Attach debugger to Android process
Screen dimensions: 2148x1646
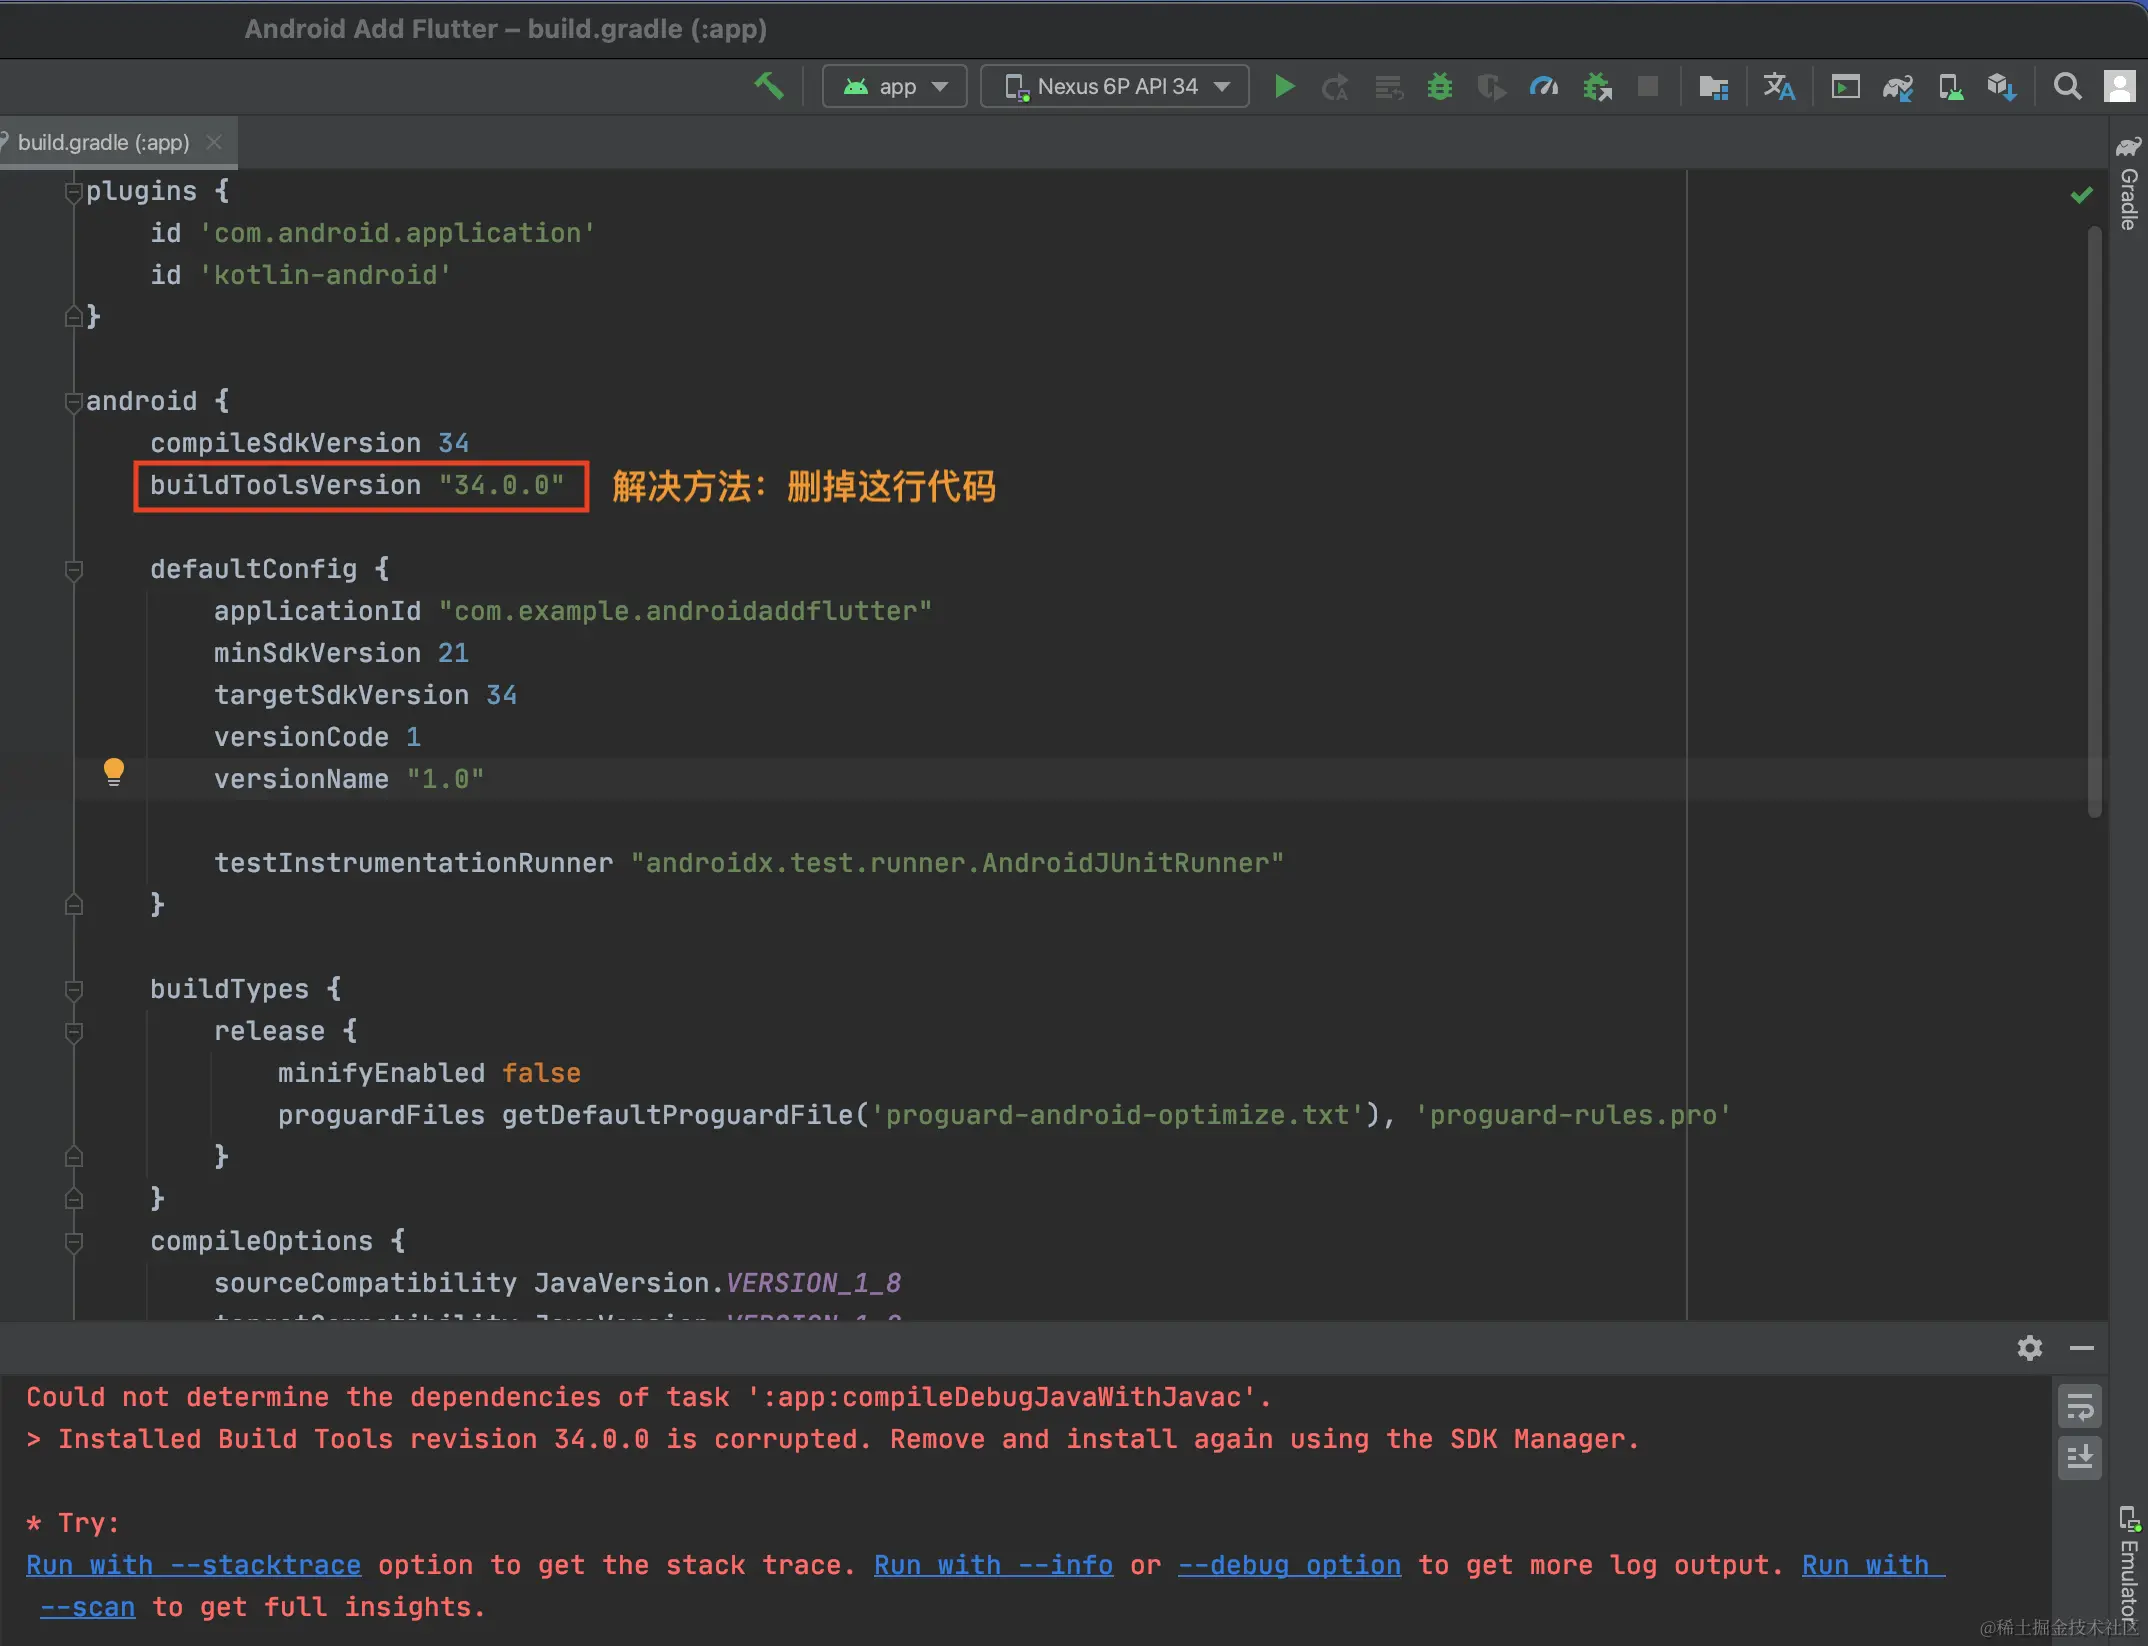1597,87
